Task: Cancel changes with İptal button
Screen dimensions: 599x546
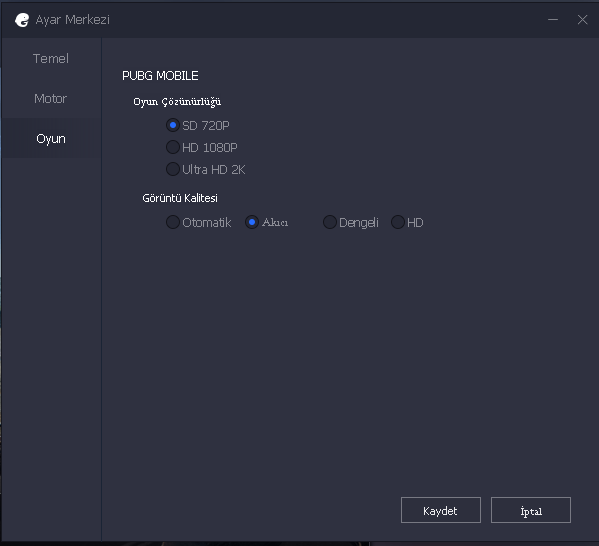Action: coord(531,510)
